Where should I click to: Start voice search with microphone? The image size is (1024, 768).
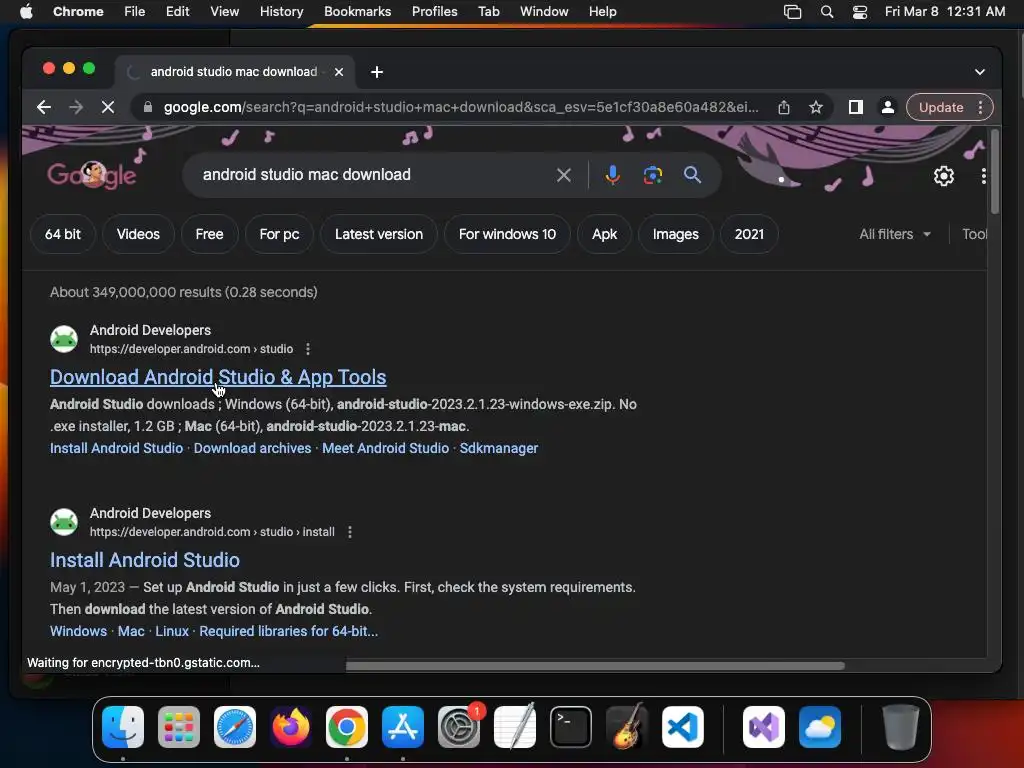[613, 175]
